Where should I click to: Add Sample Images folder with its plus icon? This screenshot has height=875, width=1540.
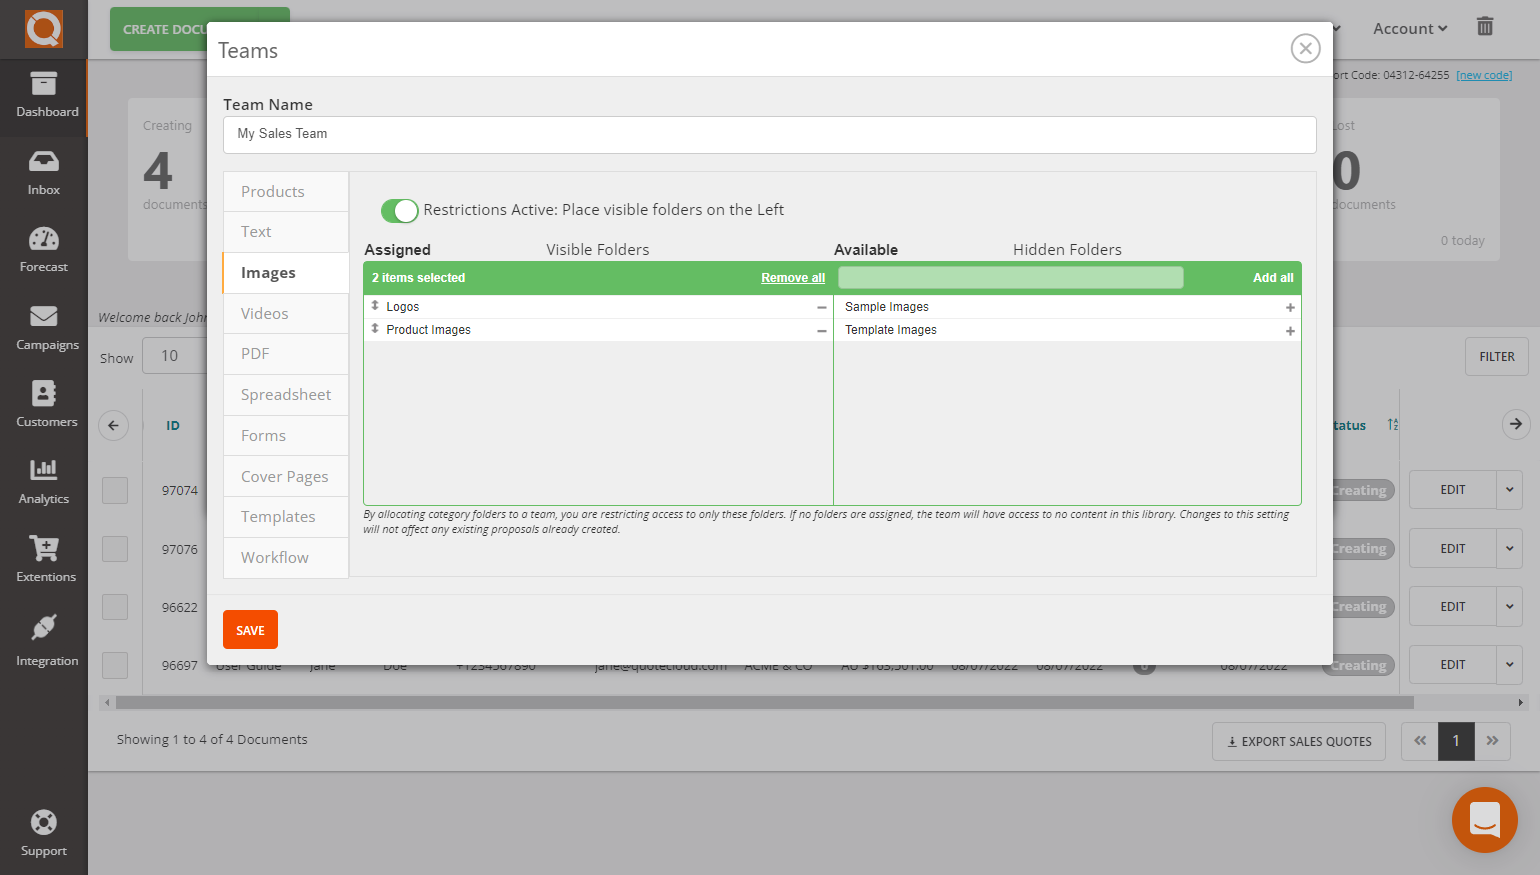tap(1290, 307)
